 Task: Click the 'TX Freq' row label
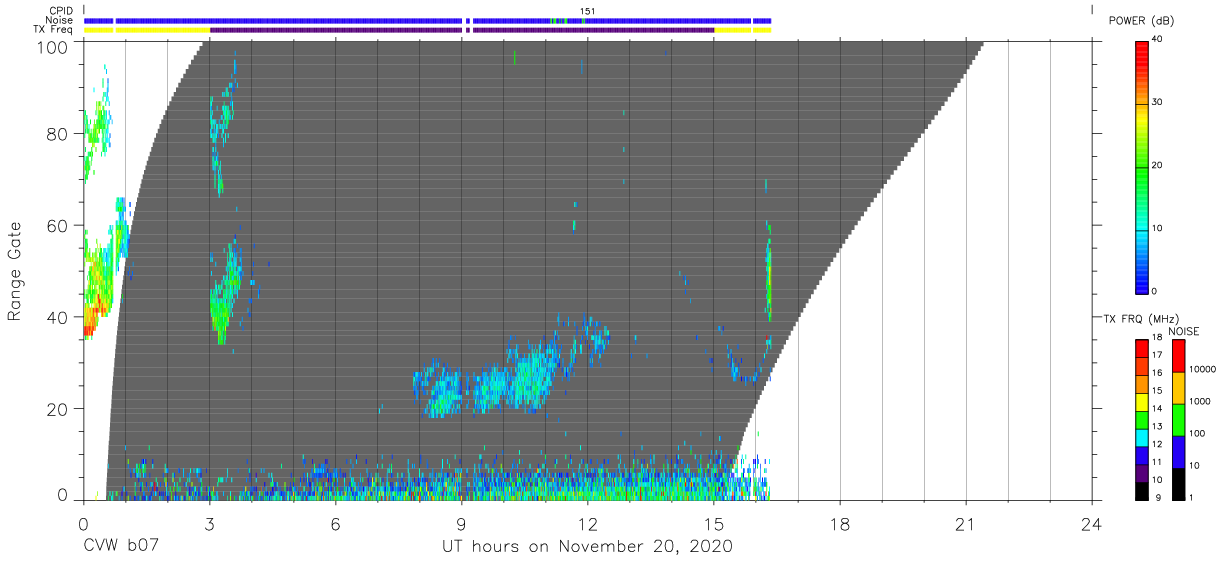(x=54, y=30)
